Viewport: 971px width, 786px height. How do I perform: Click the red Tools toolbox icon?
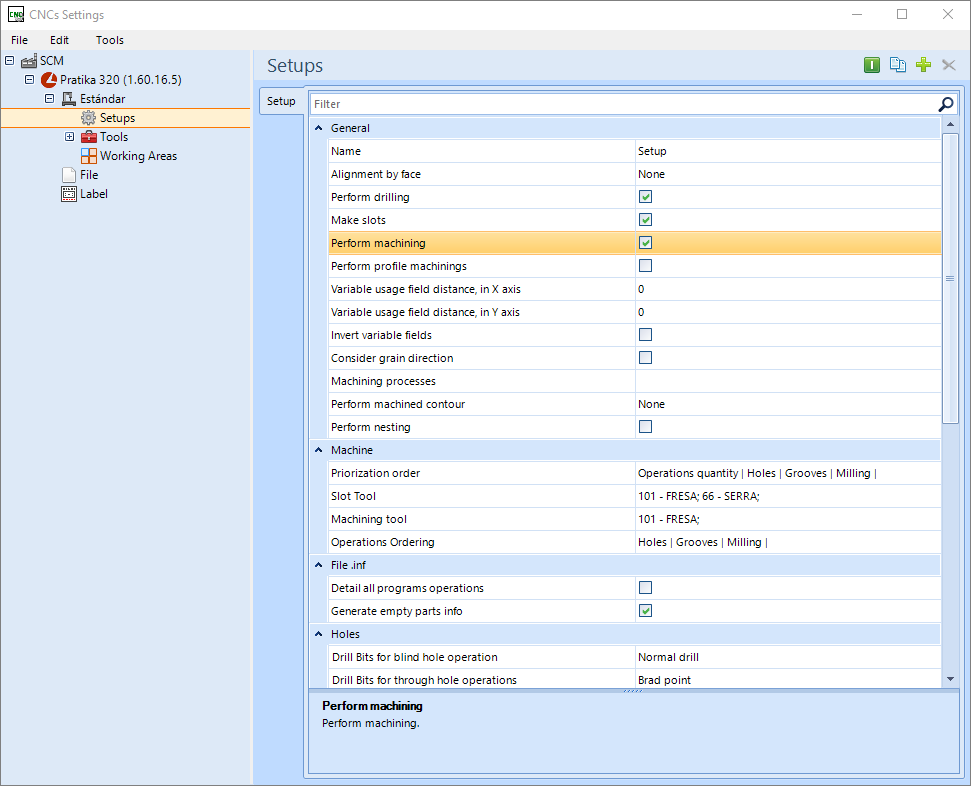(89, 137)
